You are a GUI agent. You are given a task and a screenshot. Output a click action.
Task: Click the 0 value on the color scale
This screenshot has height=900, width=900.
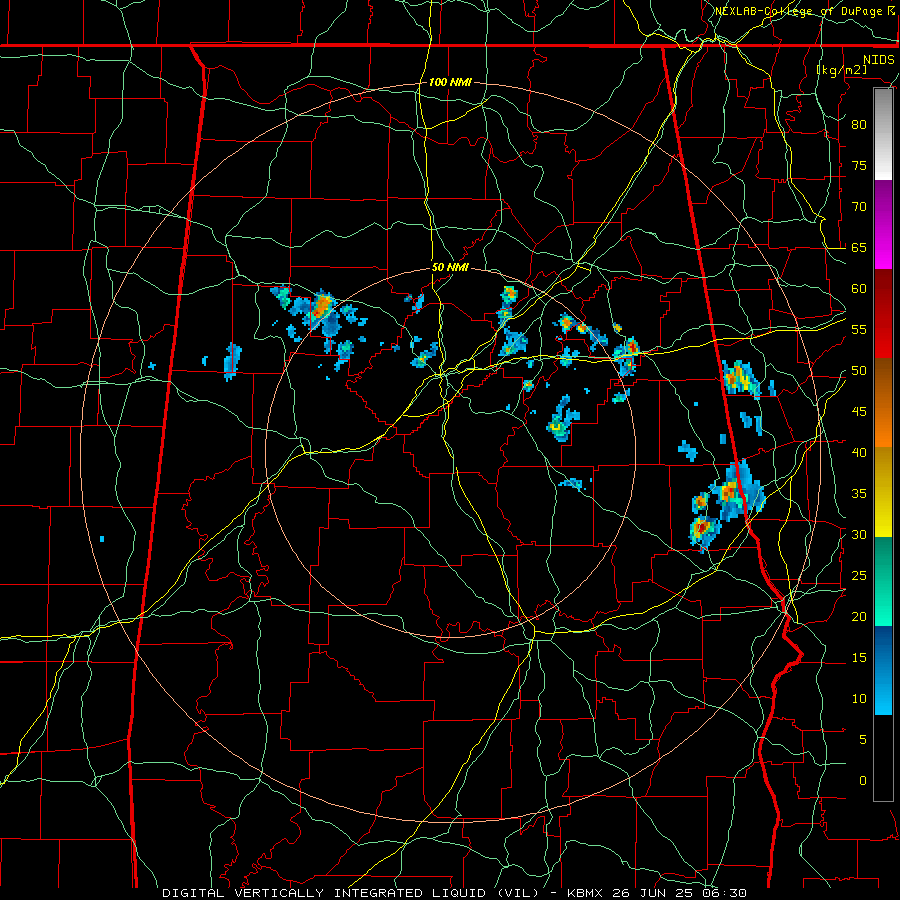coord(863,781)
